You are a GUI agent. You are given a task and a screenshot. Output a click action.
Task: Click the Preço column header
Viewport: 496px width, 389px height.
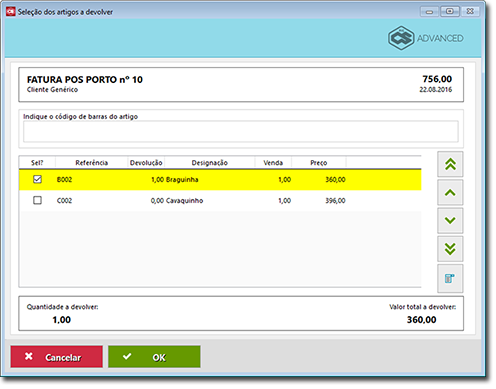point(319,163)
